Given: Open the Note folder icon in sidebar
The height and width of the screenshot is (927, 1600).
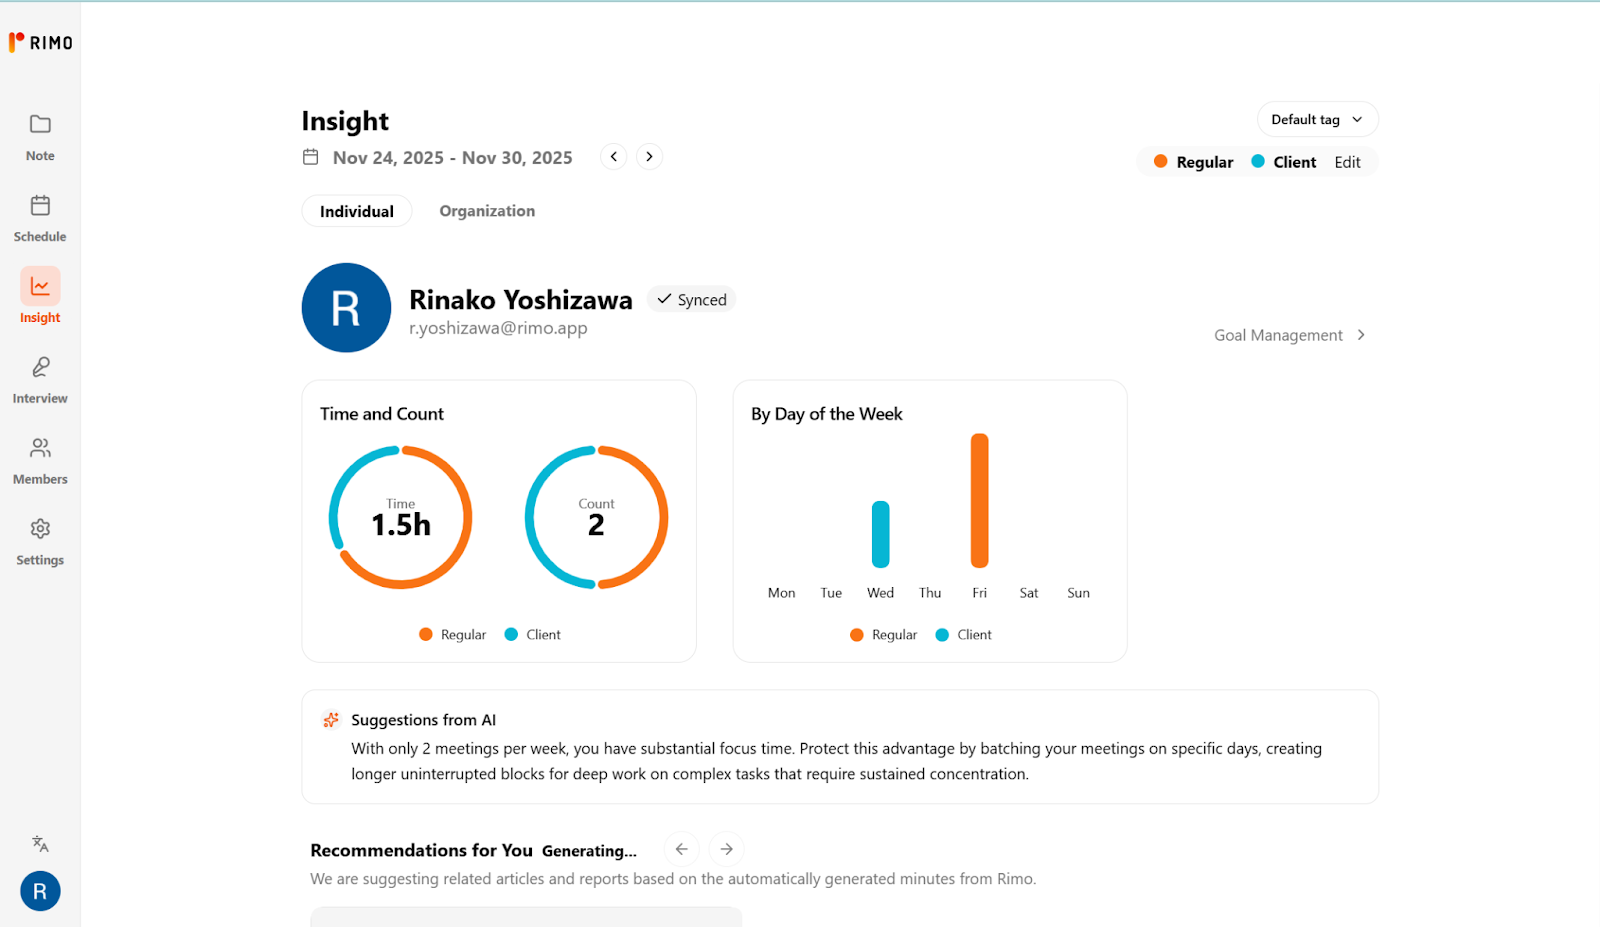Looking at the screenshot, I should (x=40, y=125).
